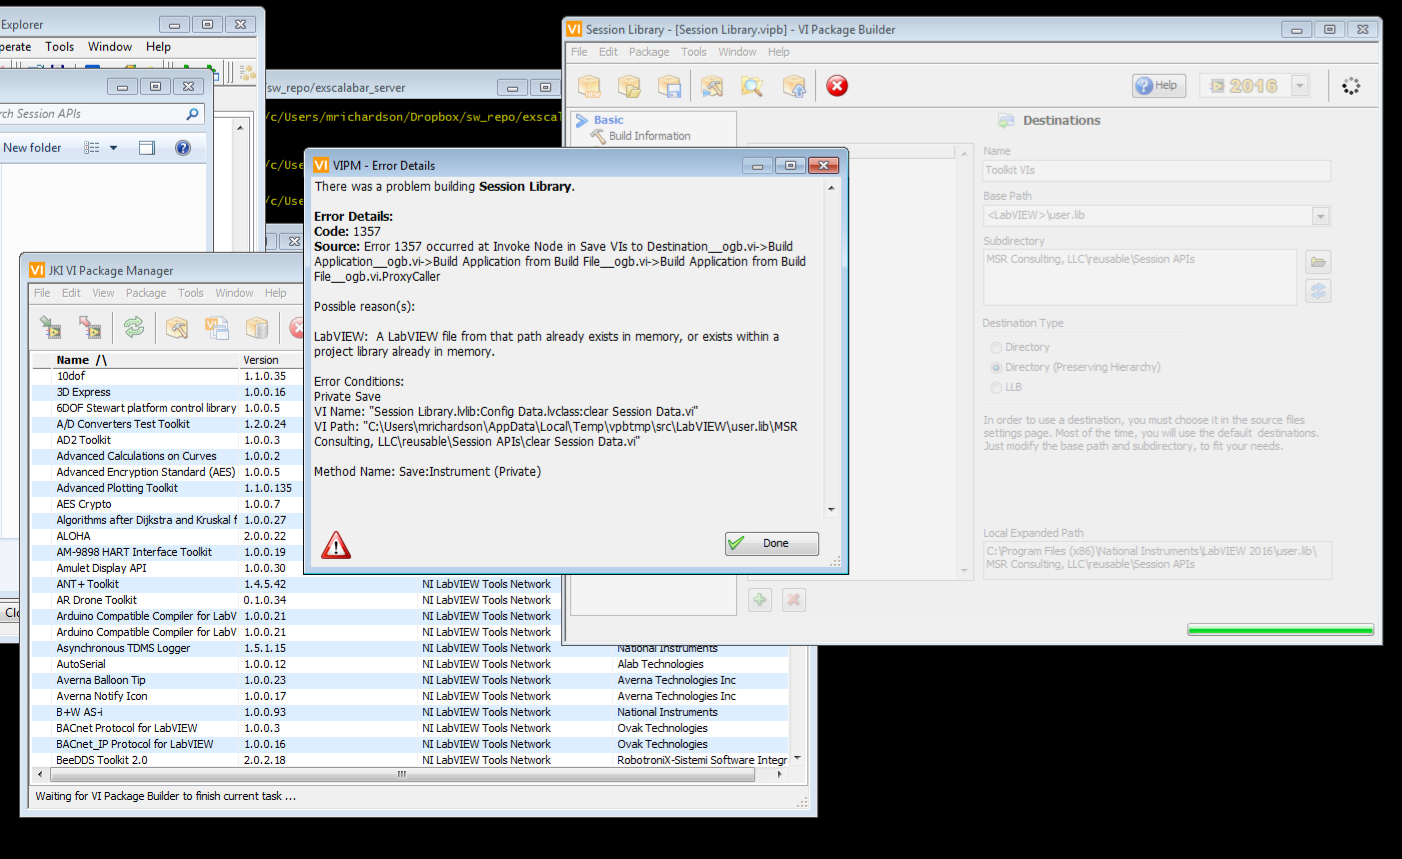1402x859 pixels.
Task: Click the package box with hammer icon in VIPM toolbar
Action: (x=177, y=327)
